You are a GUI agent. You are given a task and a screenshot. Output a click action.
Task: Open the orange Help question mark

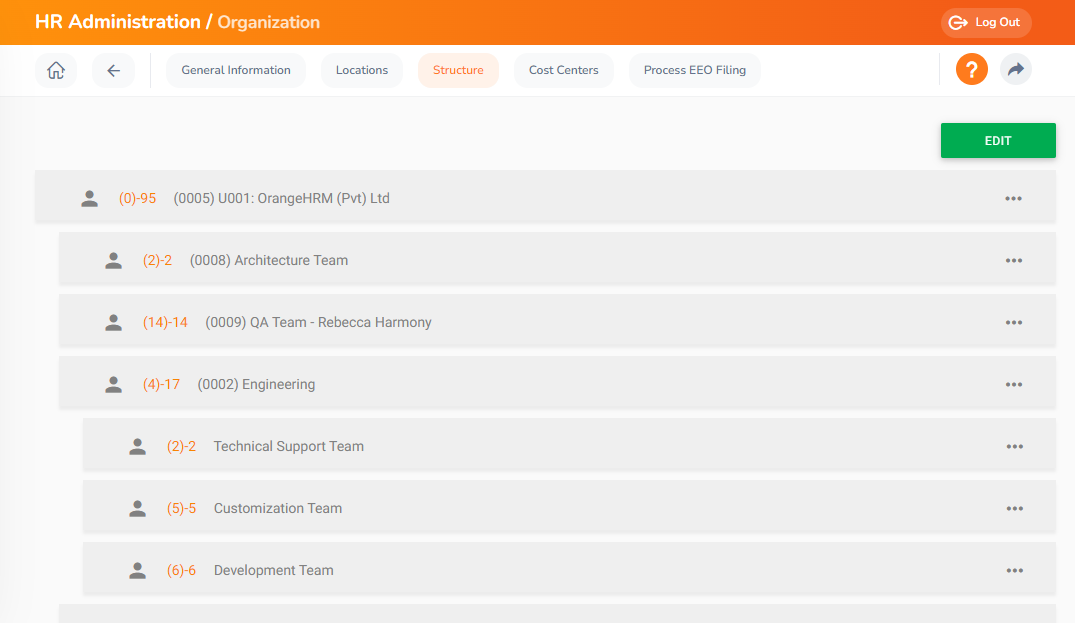click(x=971, y=69)
